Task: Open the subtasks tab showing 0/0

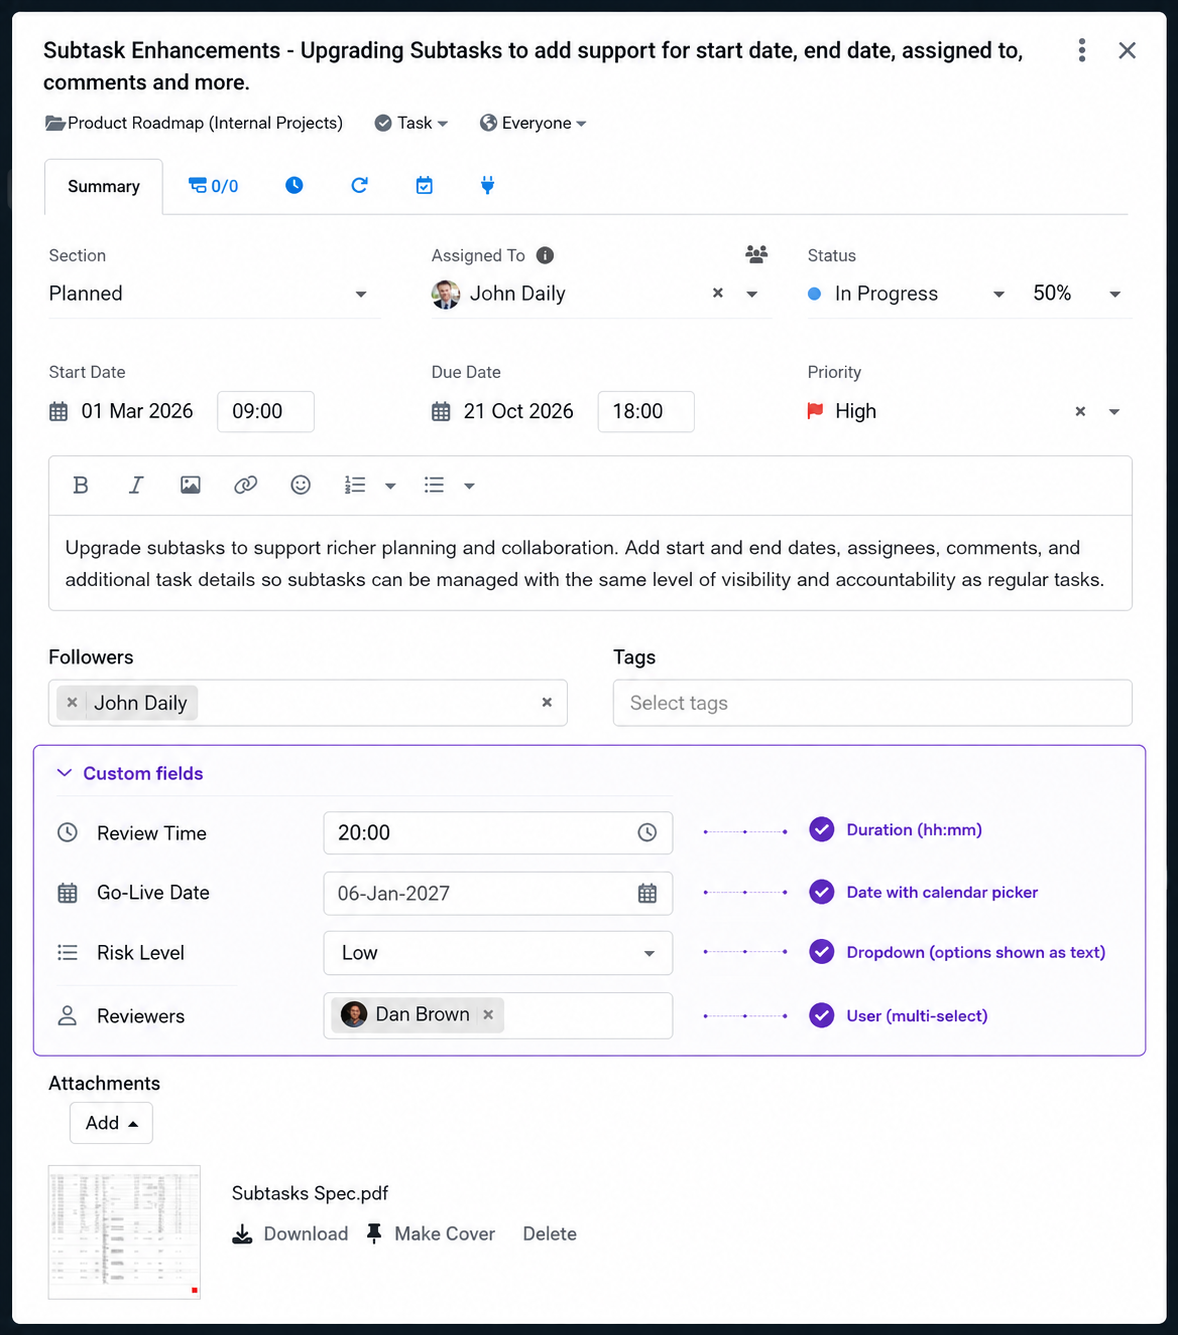Action: pos(213,186)
